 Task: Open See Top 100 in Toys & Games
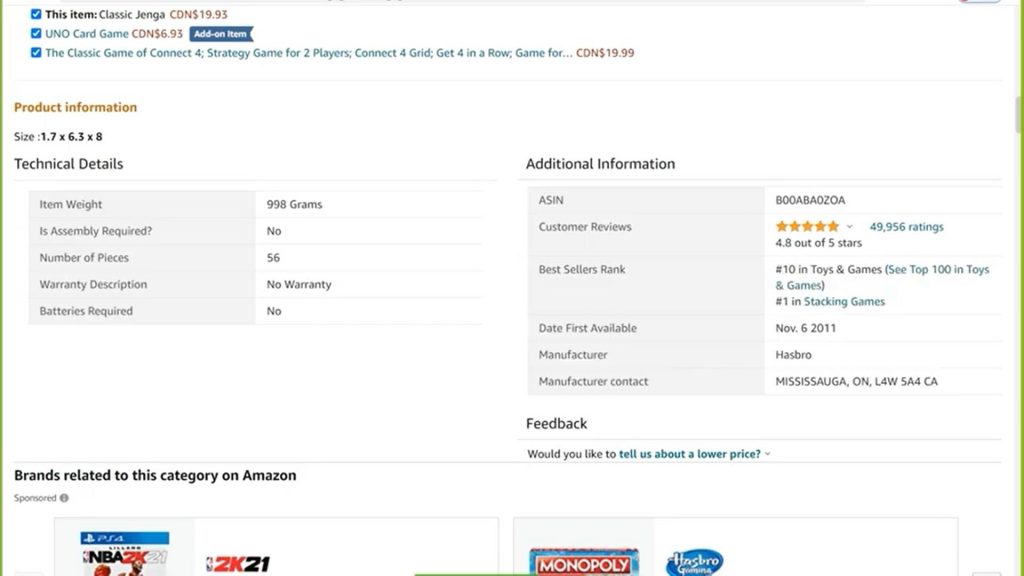[x=882, y=277]
